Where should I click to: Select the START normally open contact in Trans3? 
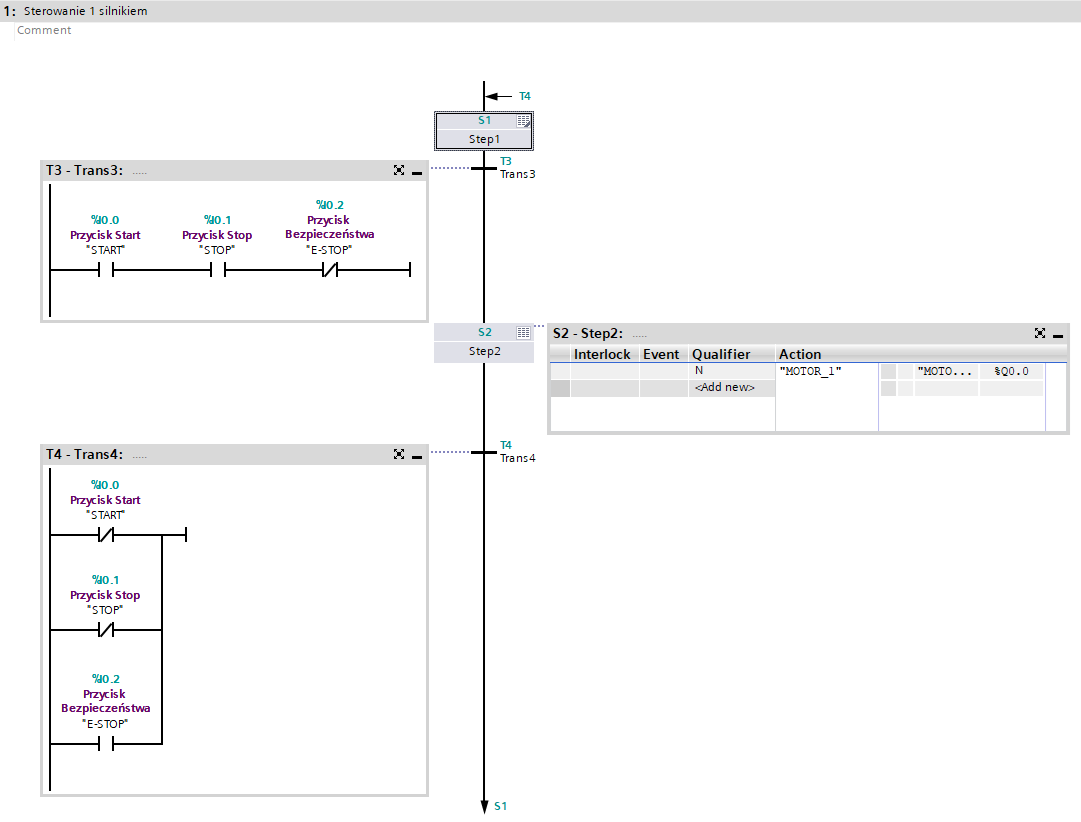(x=105, y=270)
